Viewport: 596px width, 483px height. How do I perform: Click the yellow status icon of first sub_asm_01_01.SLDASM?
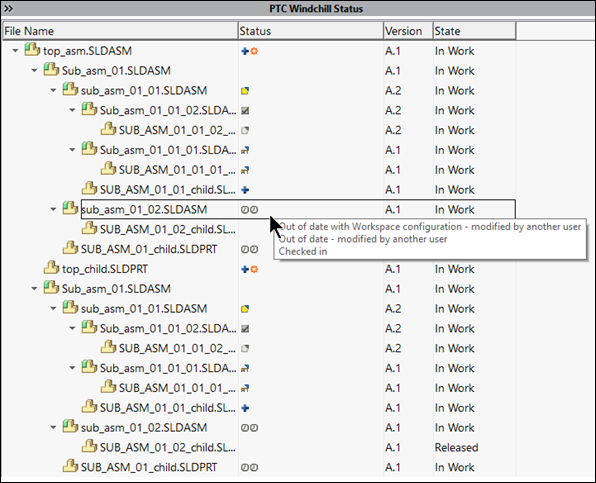click(245, 90)
